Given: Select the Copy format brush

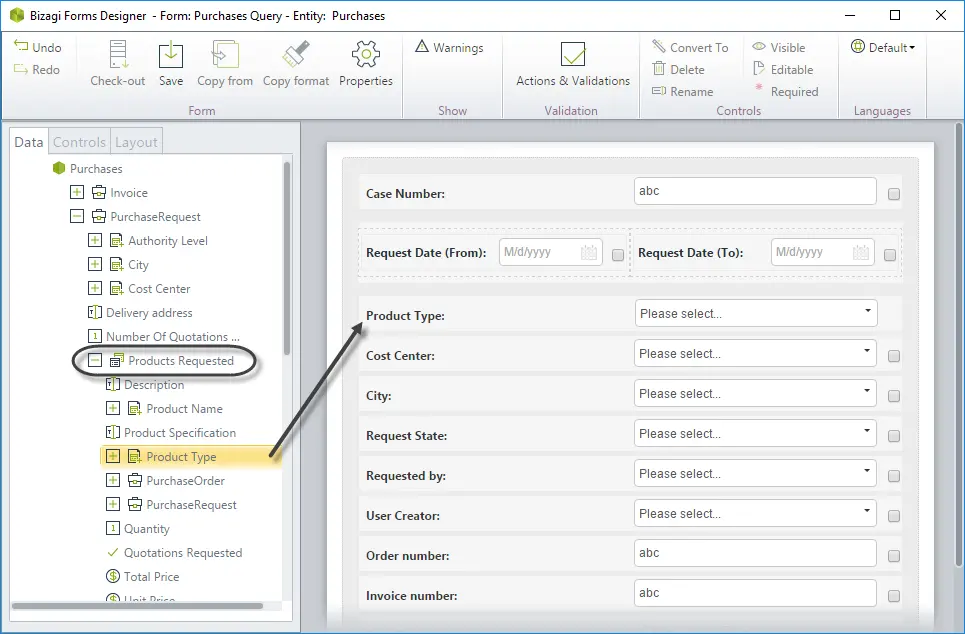Looking at the screenshot, I should click(x=295, y=54).
